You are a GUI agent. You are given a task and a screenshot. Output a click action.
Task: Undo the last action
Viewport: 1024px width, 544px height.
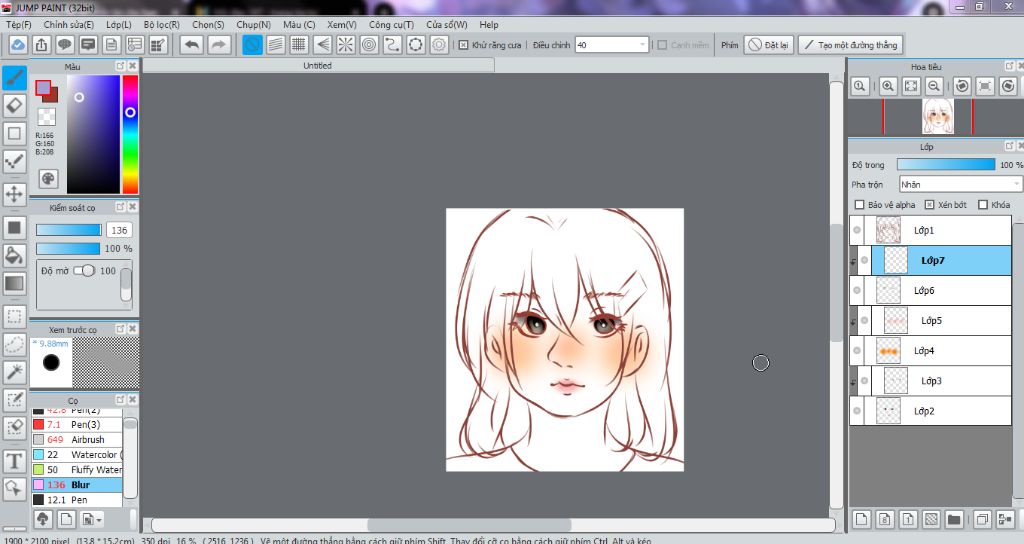pyautogui.click(x=191, y=45)
